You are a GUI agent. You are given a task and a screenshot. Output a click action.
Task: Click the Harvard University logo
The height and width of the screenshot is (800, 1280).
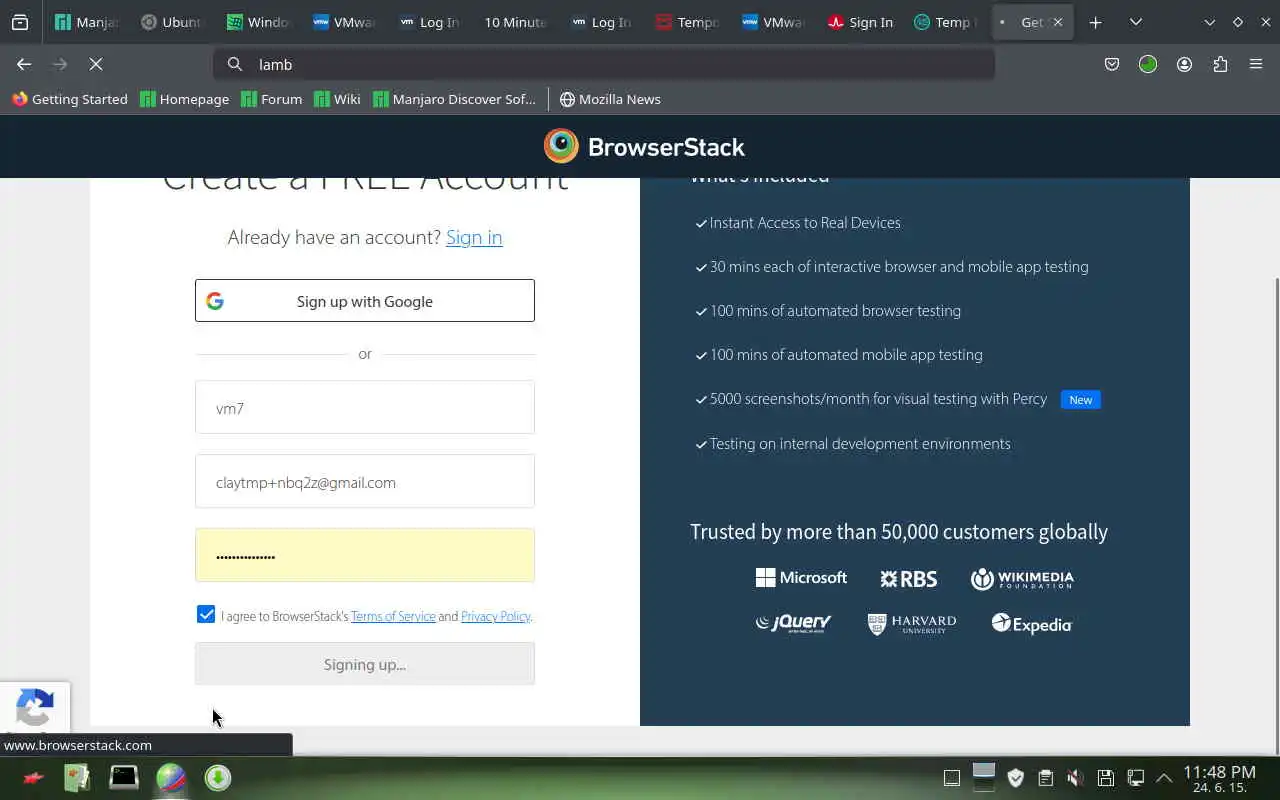point(912,624)
